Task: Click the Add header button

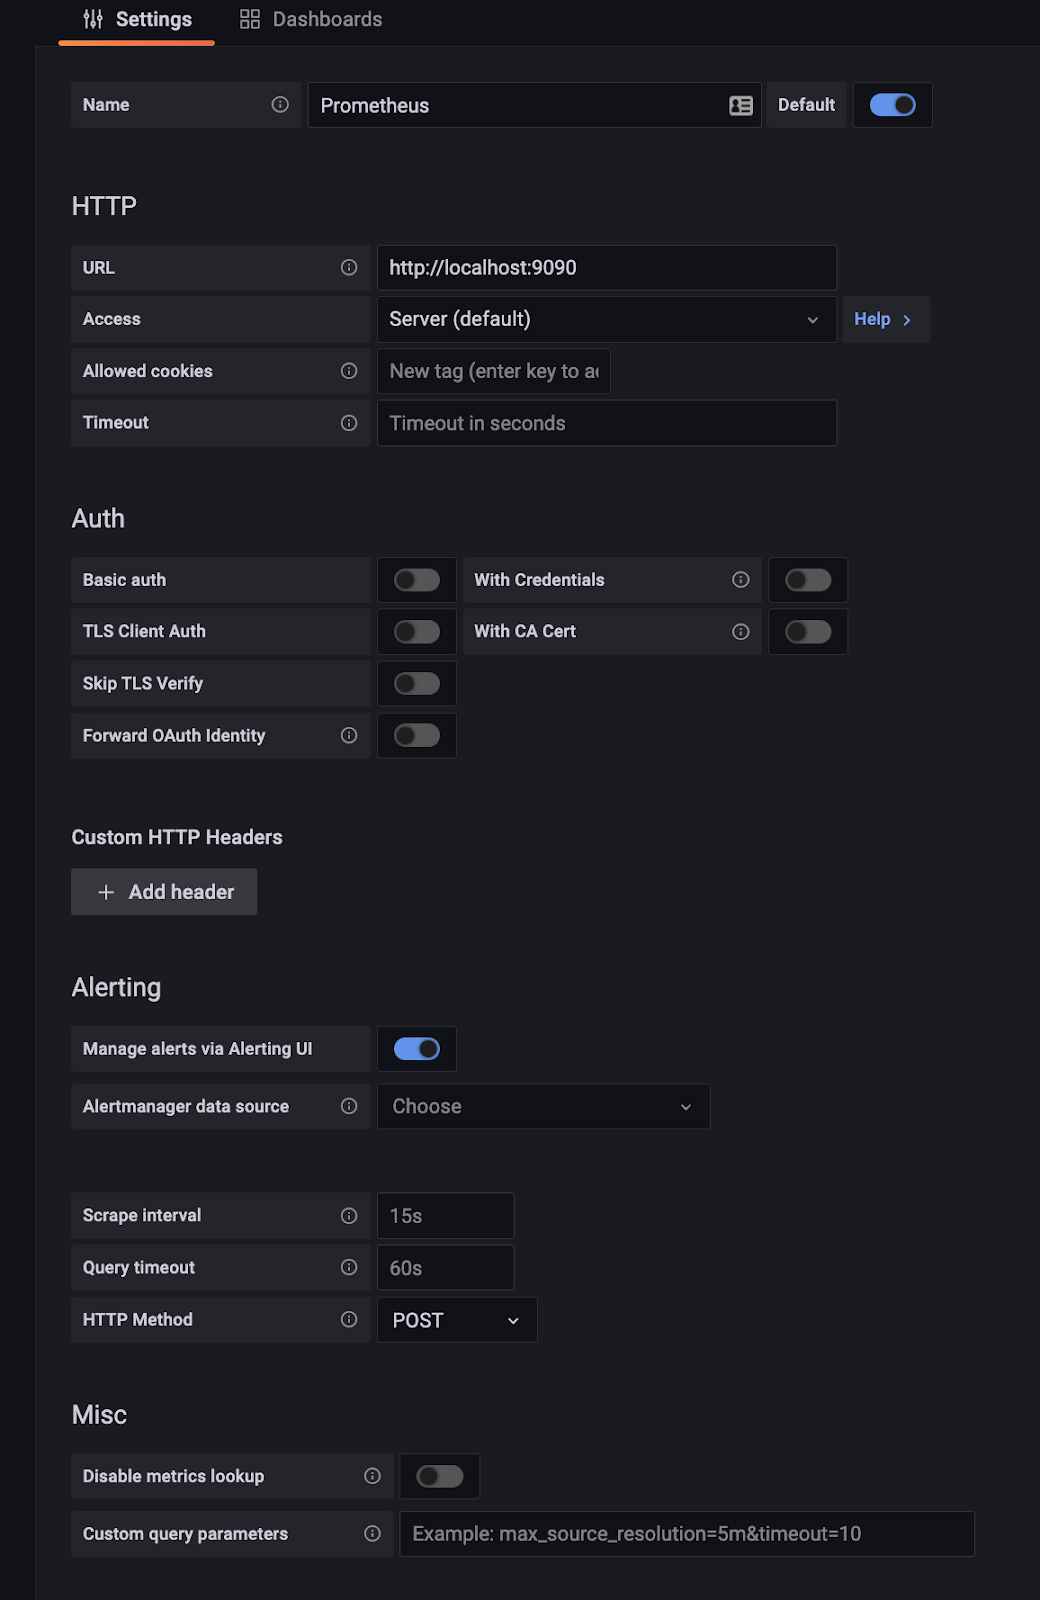Action: (164, 892)
